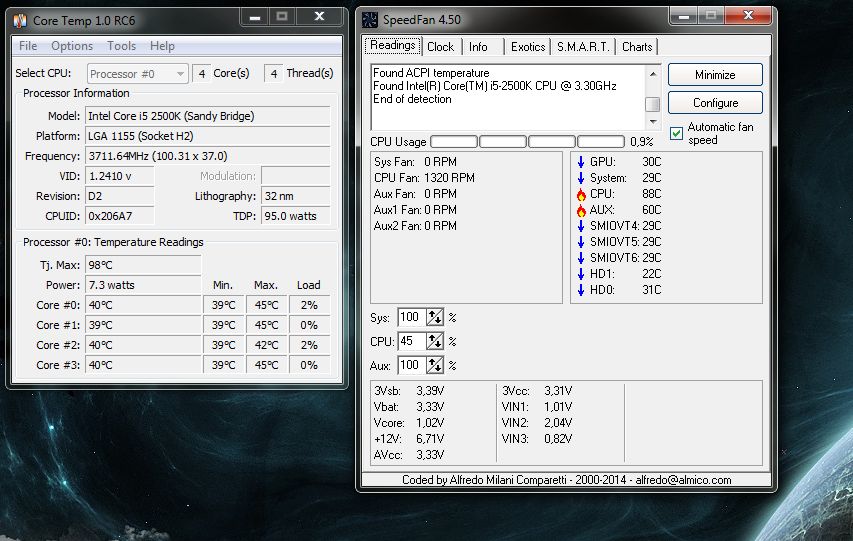Select the Readings tab in SpeedFan
853x541 pixels.
point(393,45)
